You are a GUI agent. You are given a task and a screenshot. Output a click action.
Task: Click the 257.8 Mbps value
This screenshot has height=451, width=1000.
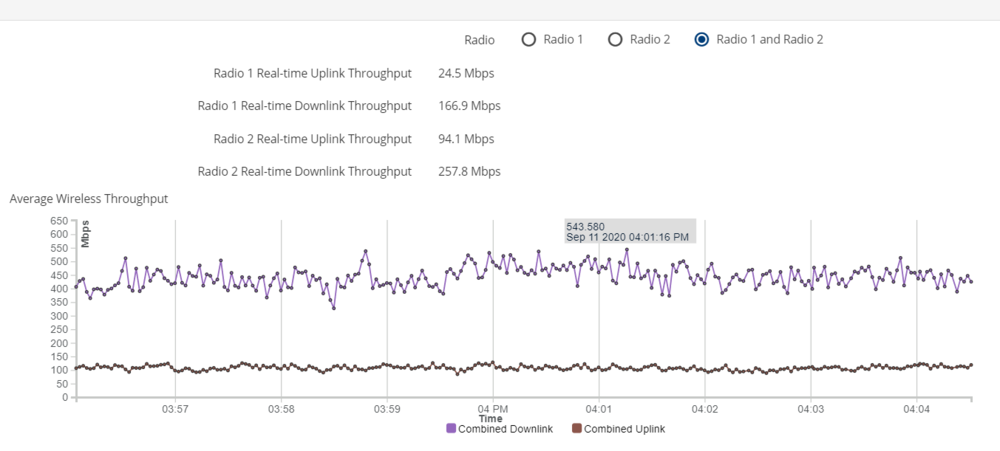coord(469,172)
